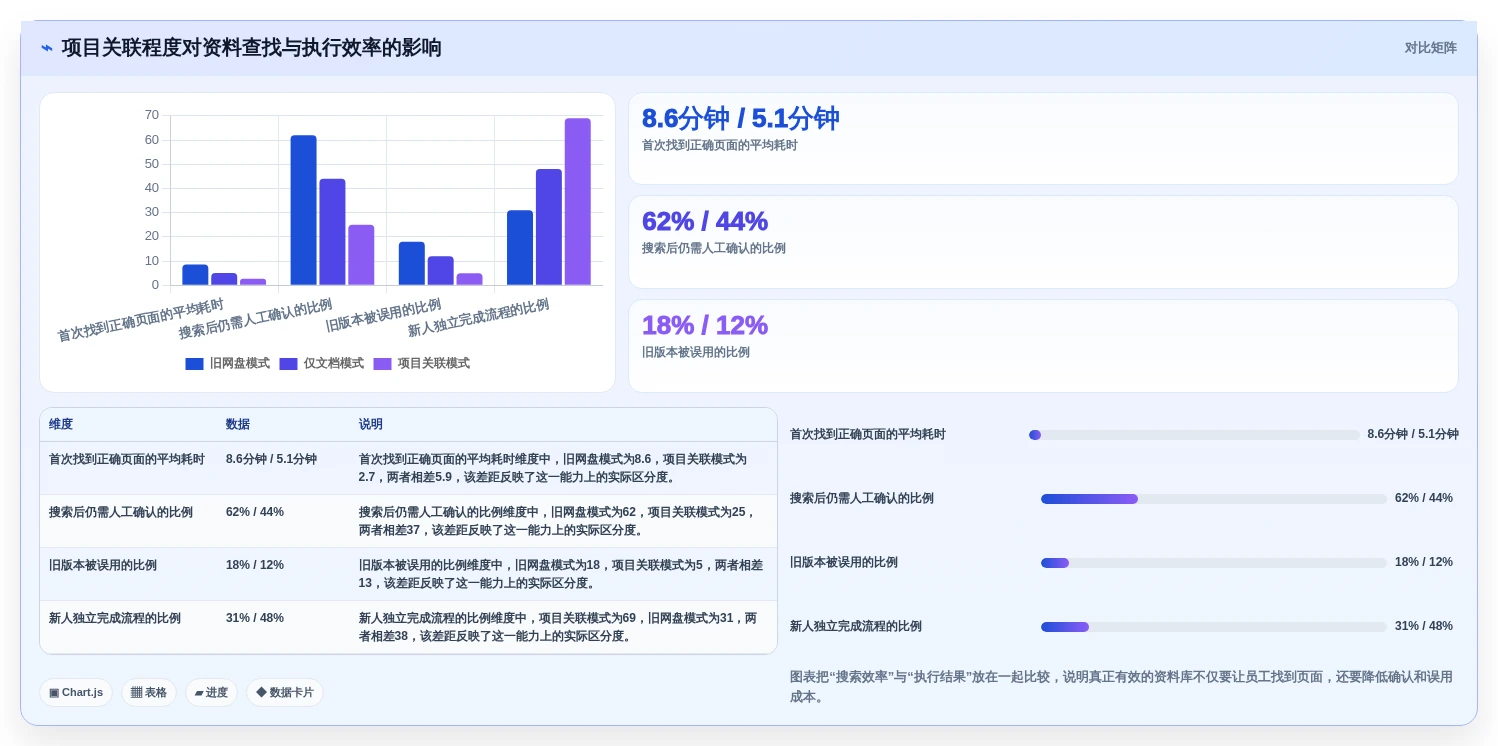Toggle the 仅文档模式 legend swatch

coord(288,364)
